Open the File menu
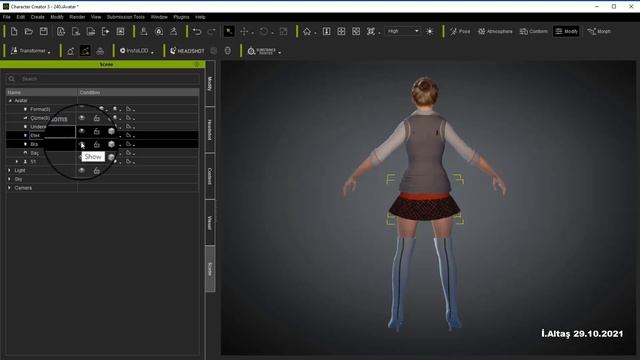640x360 pixels. (7, 17)
